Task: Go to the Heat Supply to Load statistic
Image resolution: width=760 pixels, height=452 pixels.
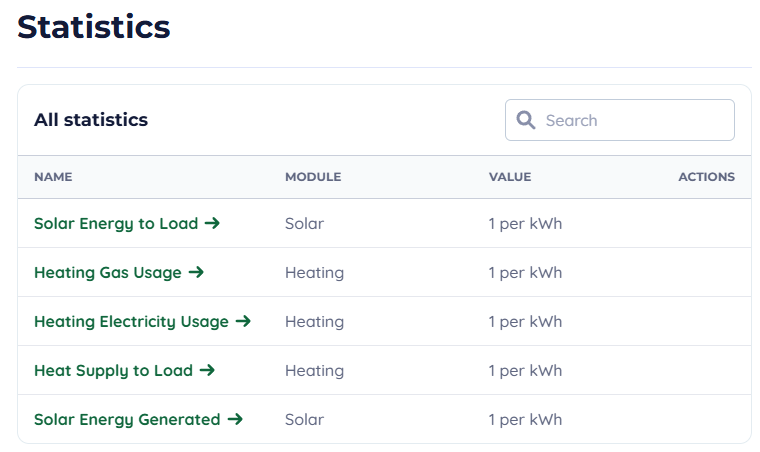Action: tap(113, 370)
